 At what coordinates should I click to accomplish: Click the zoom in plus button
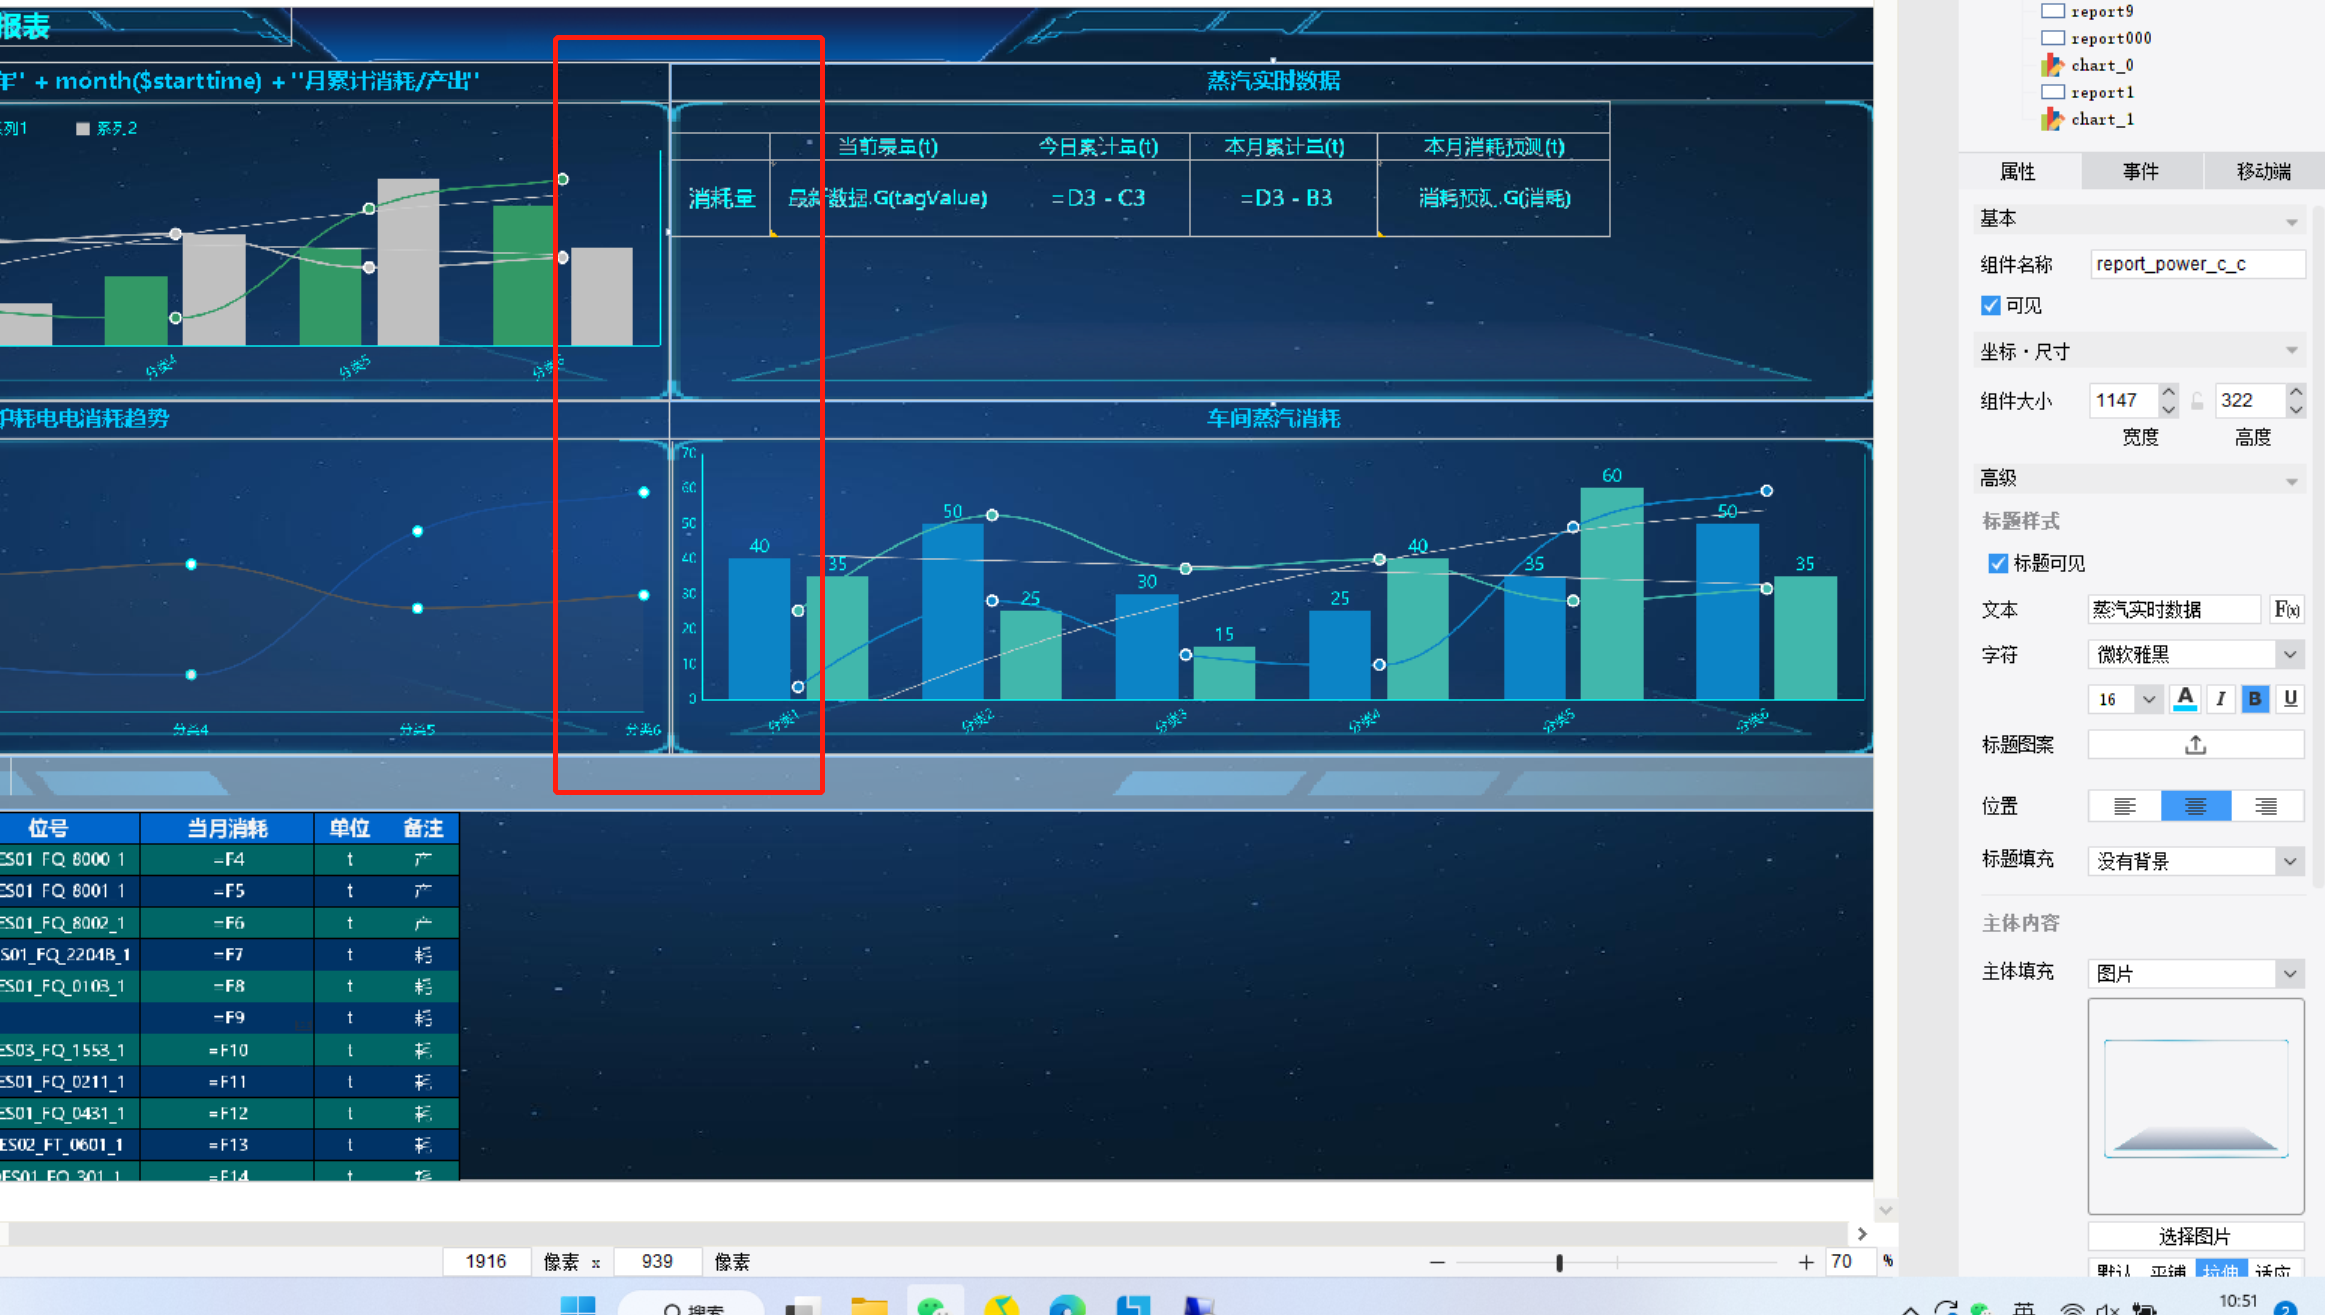pyautogui.click(x=1805, y=1262)
